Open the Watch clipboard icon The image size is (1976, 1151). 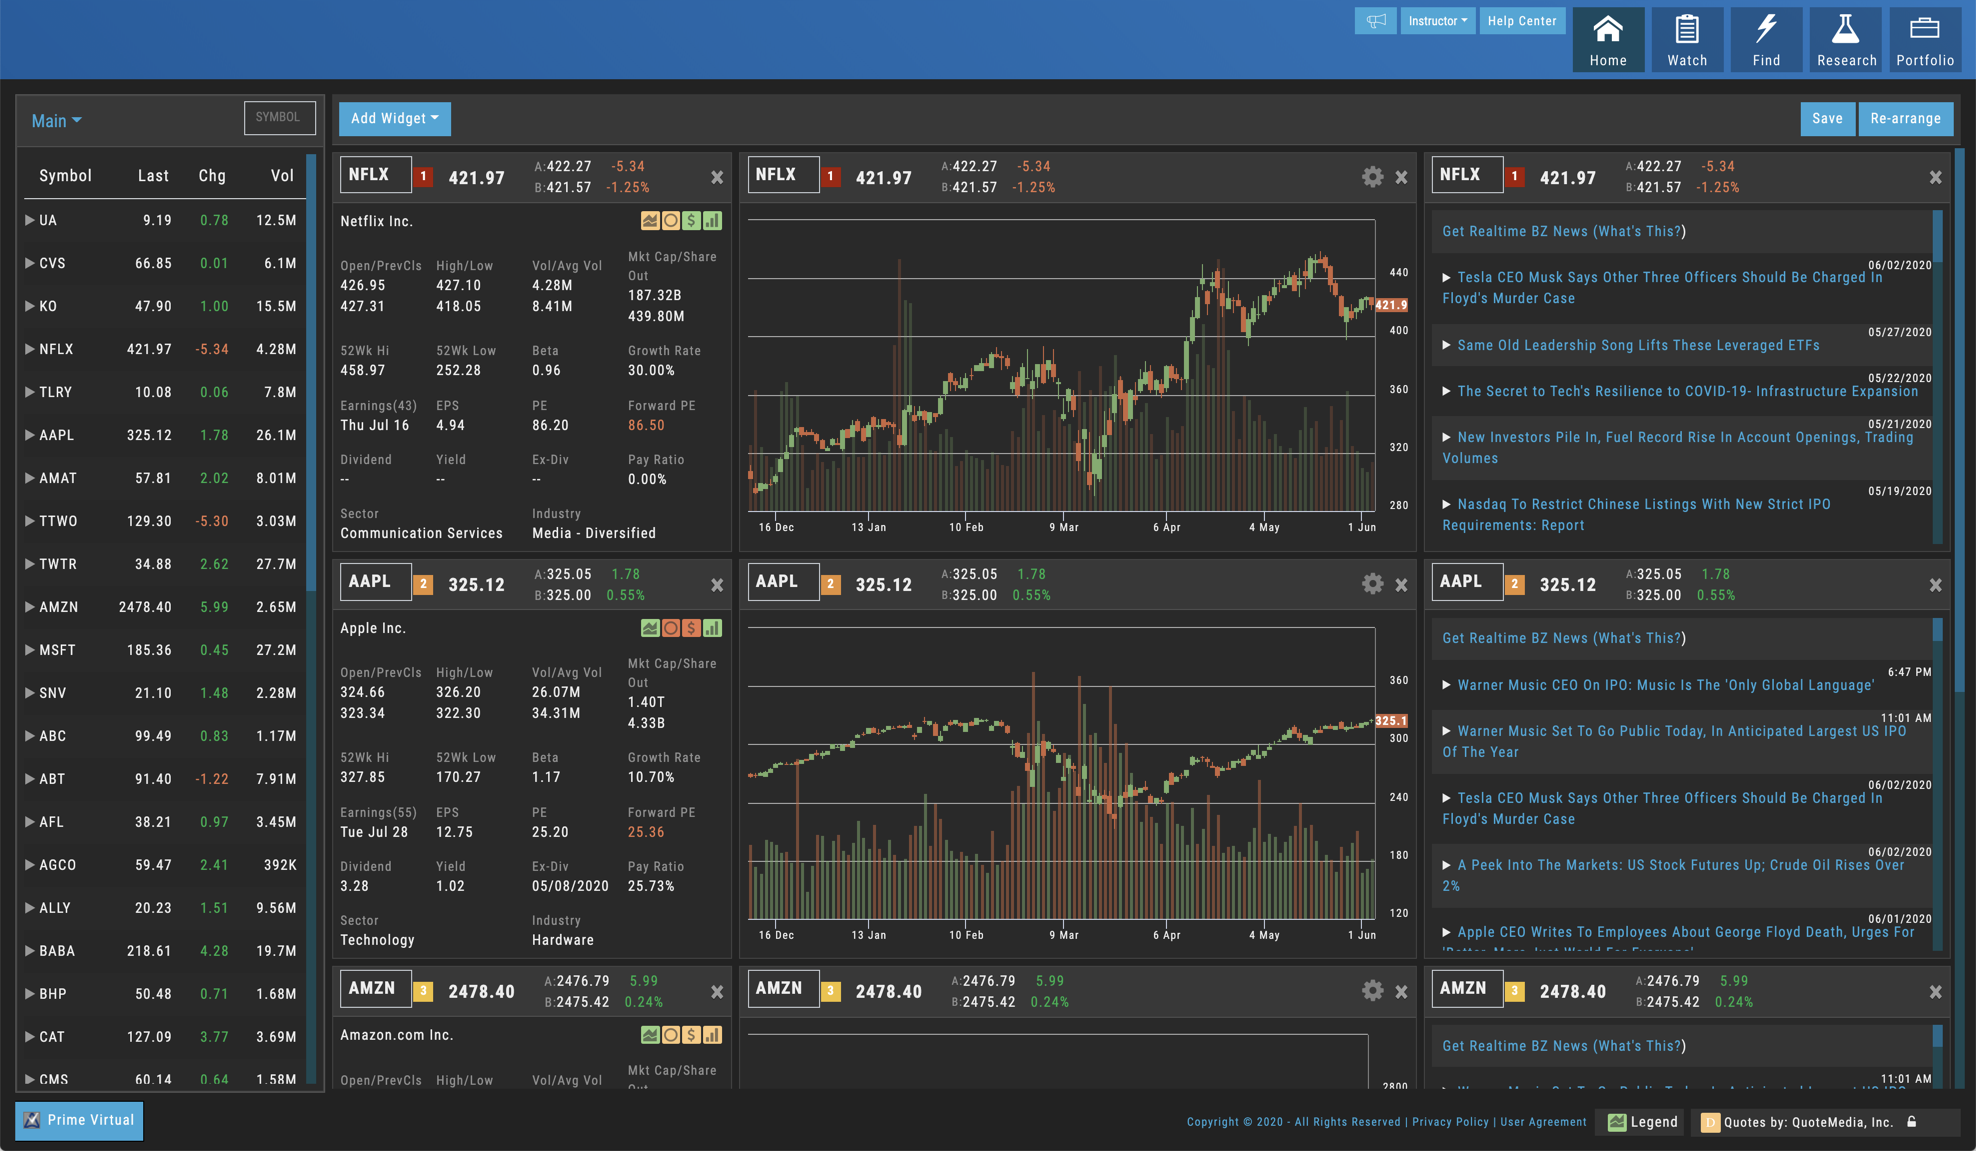tap(1686, 39)
